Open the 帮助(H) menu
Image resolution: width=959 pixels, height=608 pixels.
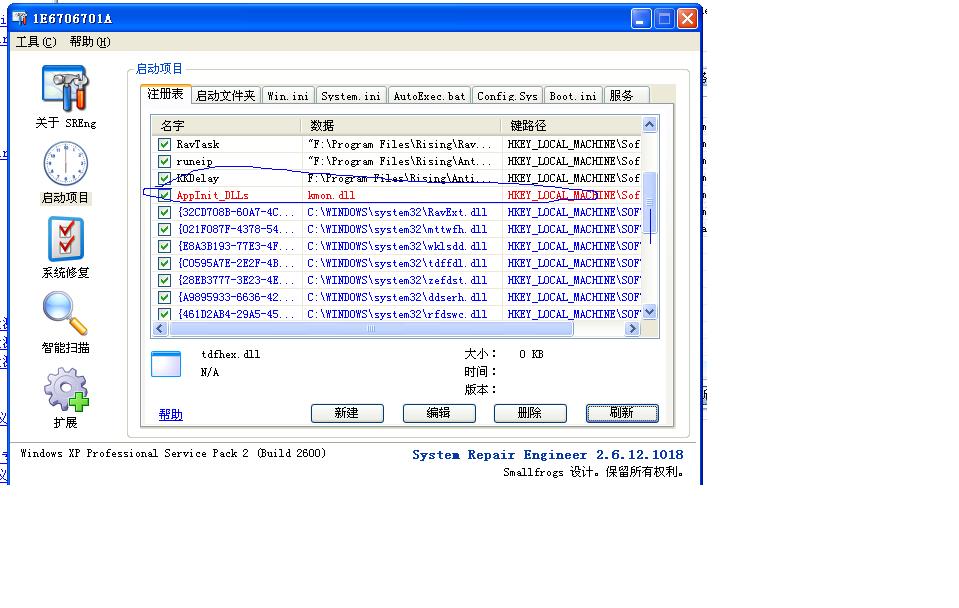90,42
